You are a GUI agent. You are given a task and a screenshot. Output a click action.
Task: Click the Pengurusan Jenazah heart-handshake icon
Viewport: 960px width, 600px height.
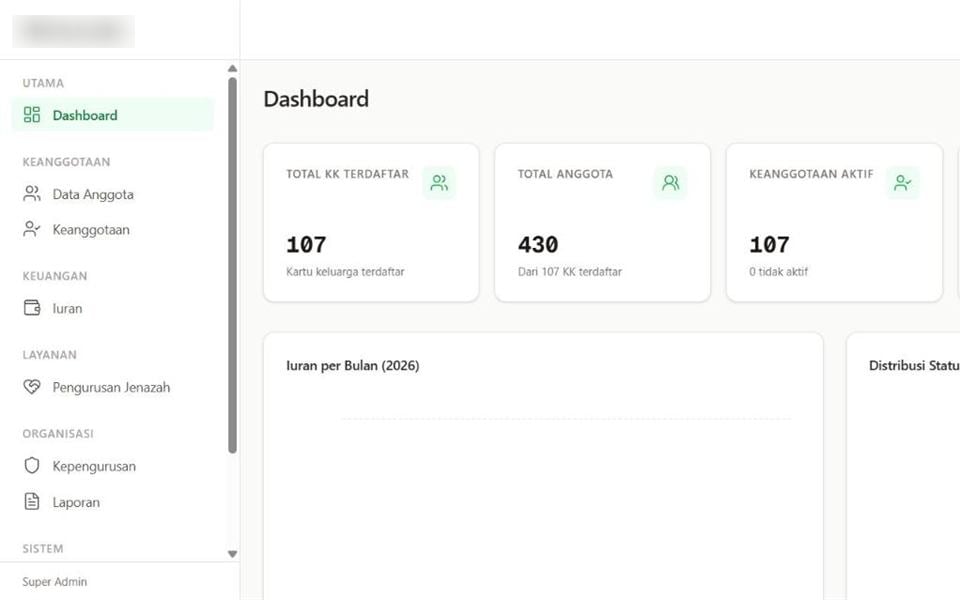tap(32, 386)
